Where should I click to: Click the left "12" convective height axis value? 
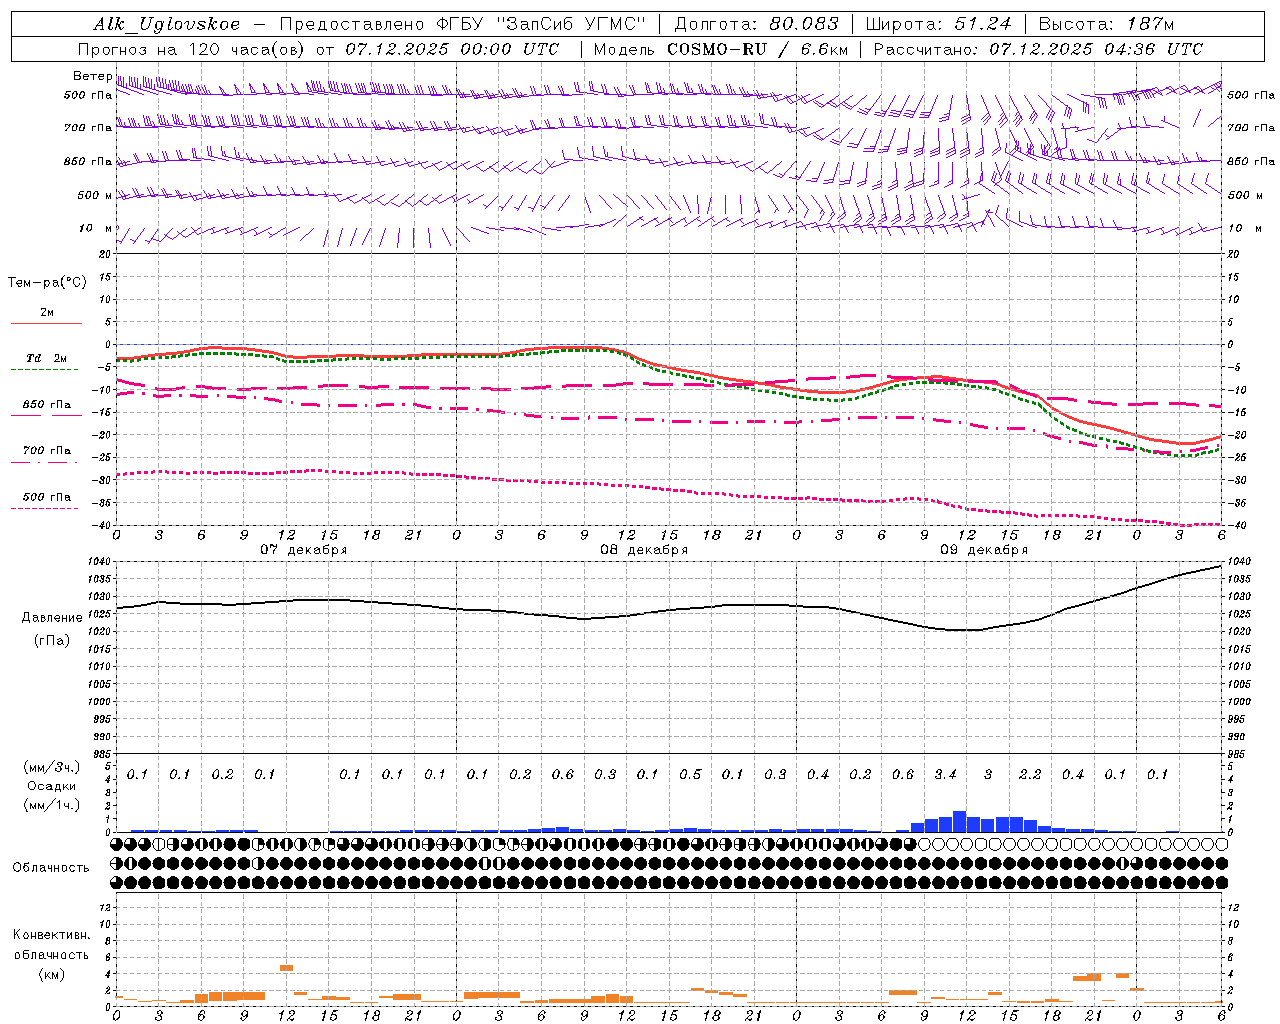(x=106, y=907)
